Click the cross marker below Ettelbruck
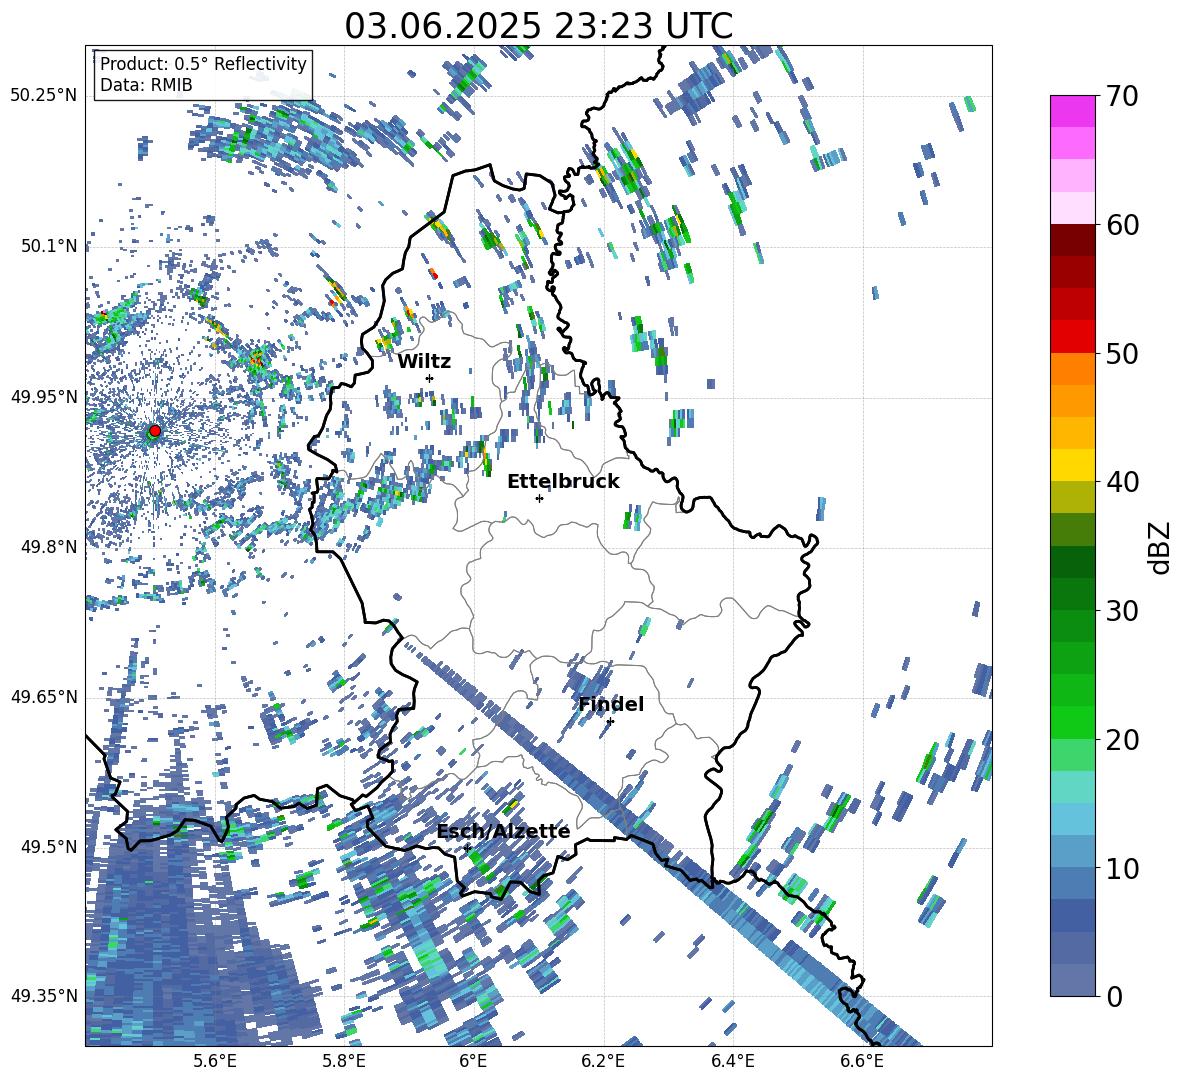 tap(539, 498)
